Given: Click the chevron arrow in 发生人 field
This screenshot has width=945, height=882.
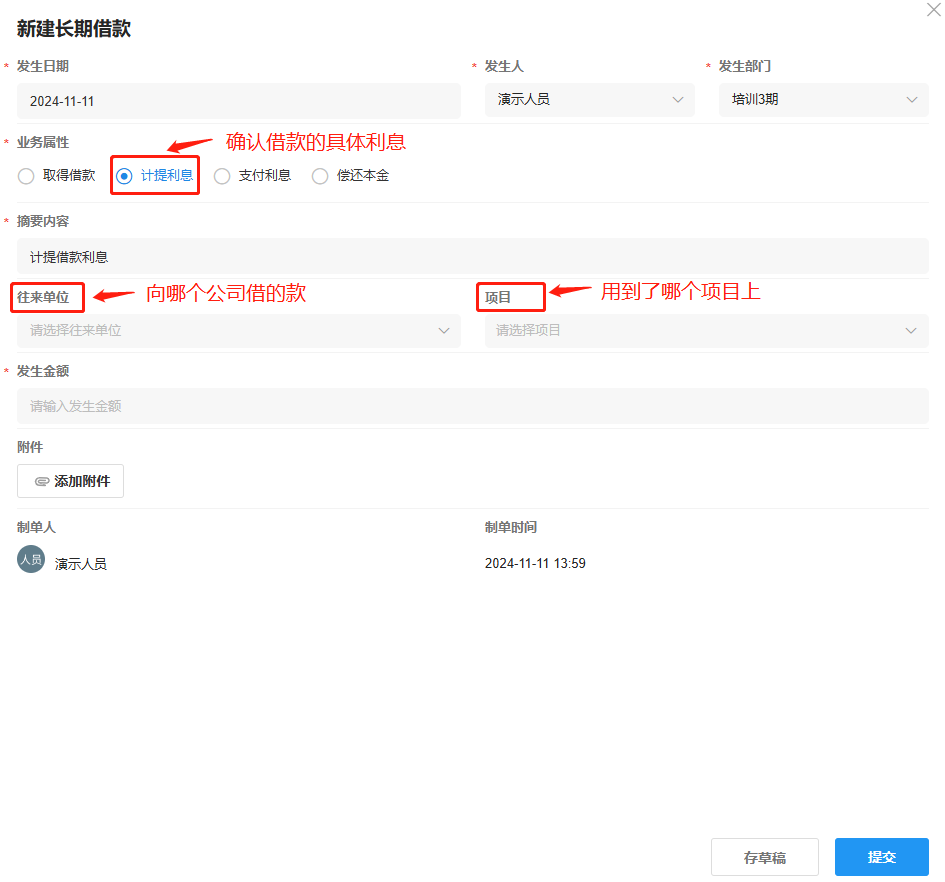Looking at the screenshot, I should 679,100.
